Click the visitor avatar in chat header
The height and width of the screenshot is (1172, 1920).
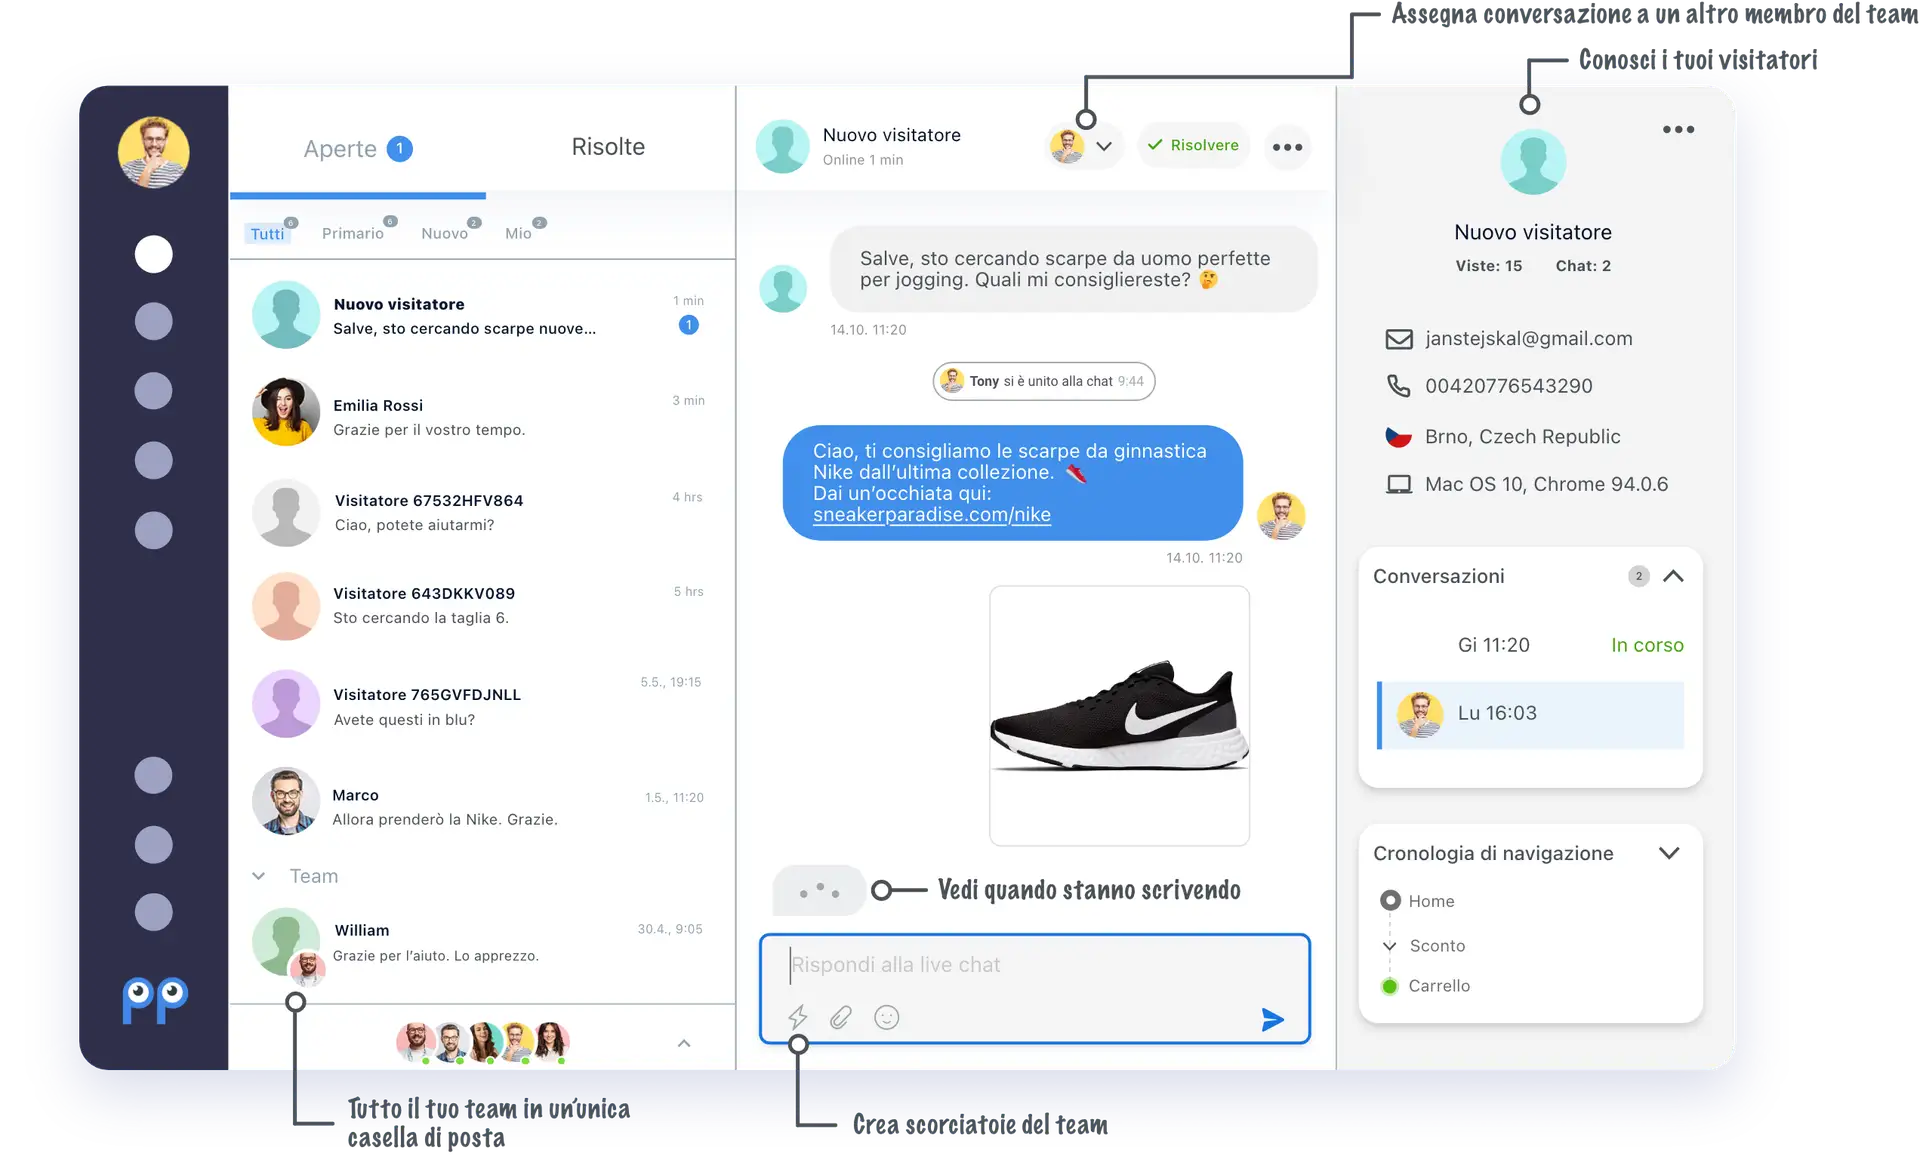(x=783, y=147)
